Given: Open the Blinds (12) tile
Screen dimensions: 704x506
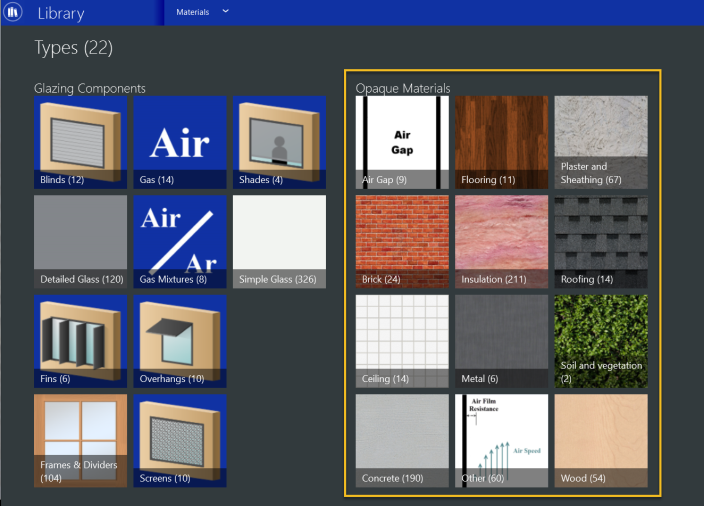Looking at the screenshot, I should pyautogui.click(x=81, y=142).
